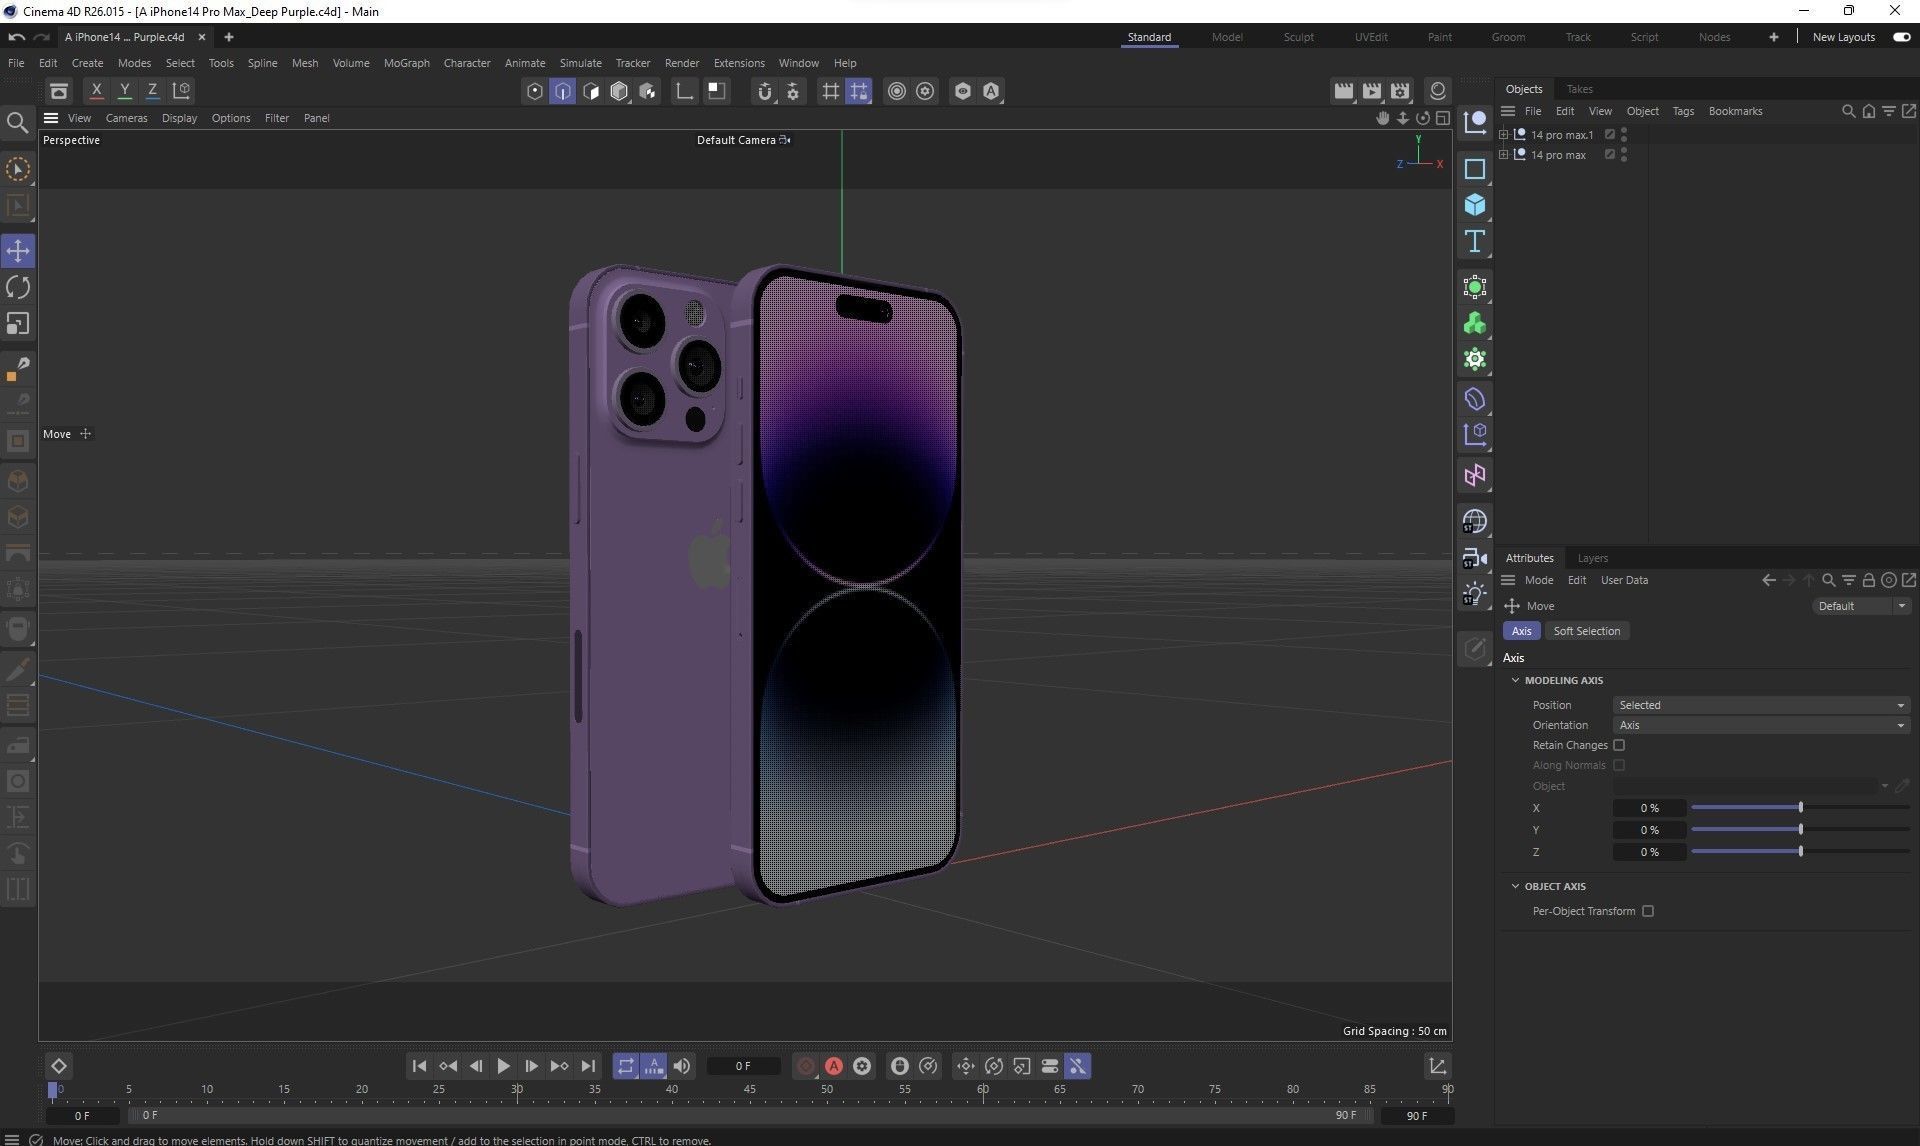Image resolution: width=1920 pixels, height=1146 pixels.
Task: Click the Soft Selection button
Action: point(1586,631)
